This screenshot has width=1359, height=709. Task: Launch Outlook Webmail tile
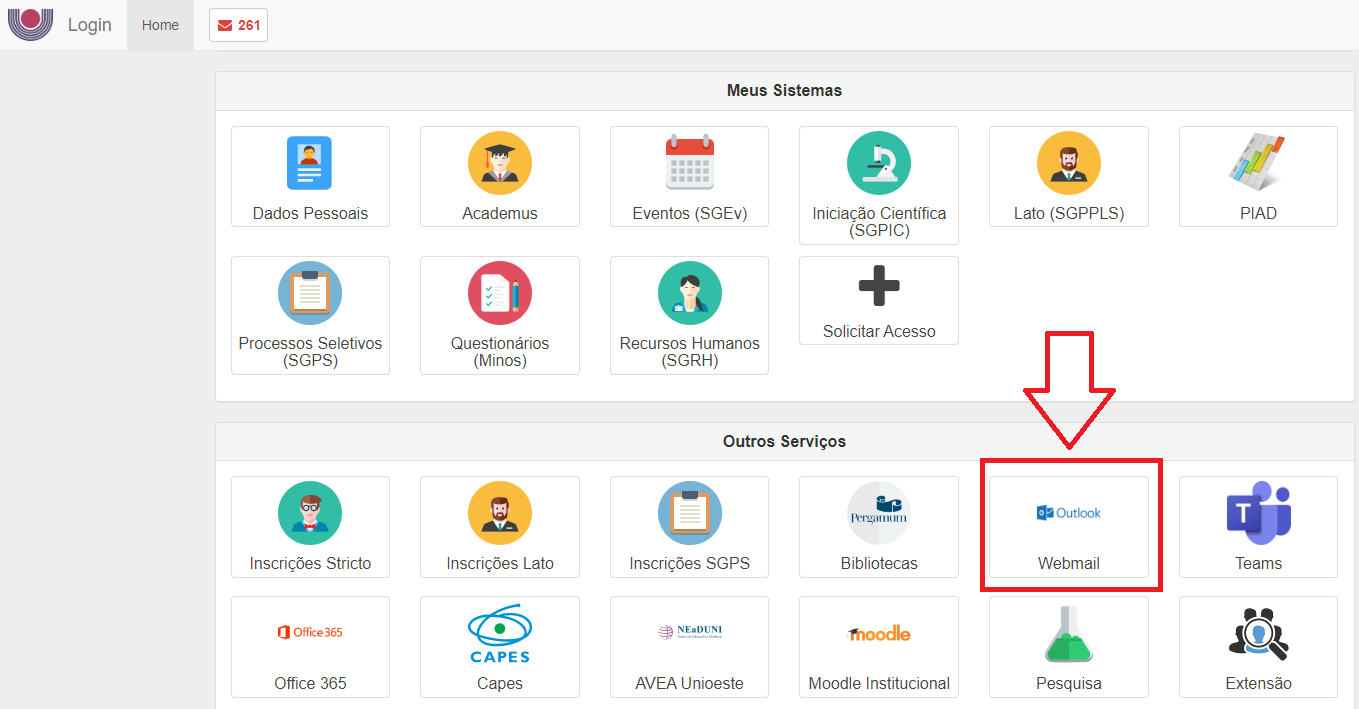coord(1068,526)
